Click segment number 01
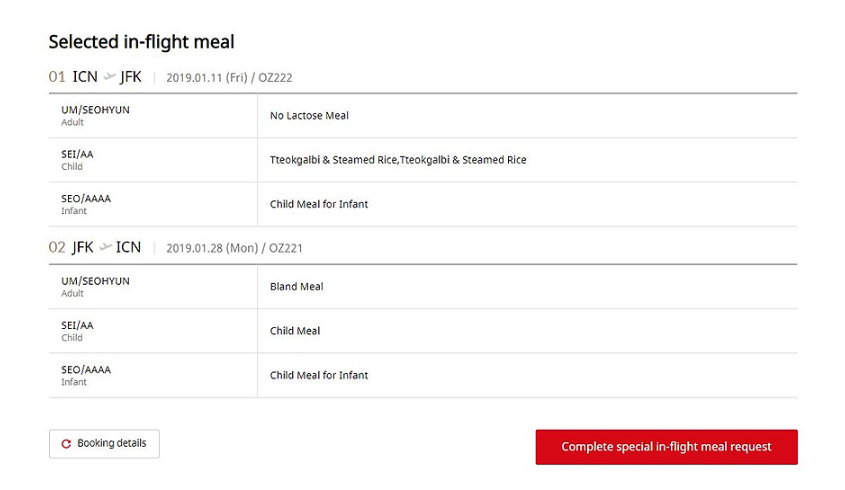 (57, 77)
